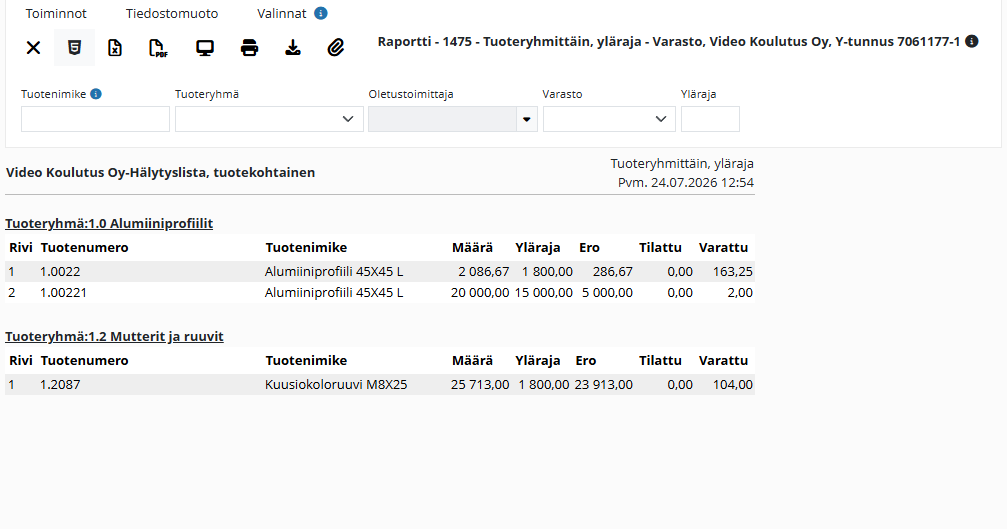The width and height of the screenshot is (1007, 529).
Task: Open info icon next to Valinnat
Action: point(320,13)
